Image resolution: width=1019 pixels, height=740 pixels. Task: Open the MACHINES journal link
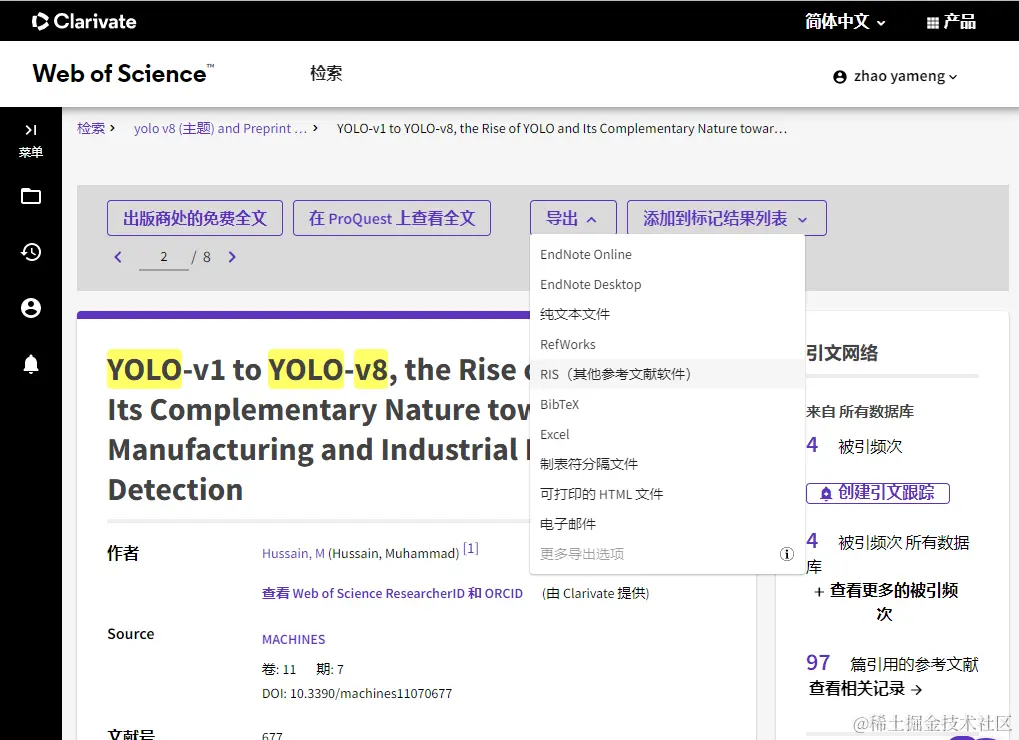pos(293,639)
